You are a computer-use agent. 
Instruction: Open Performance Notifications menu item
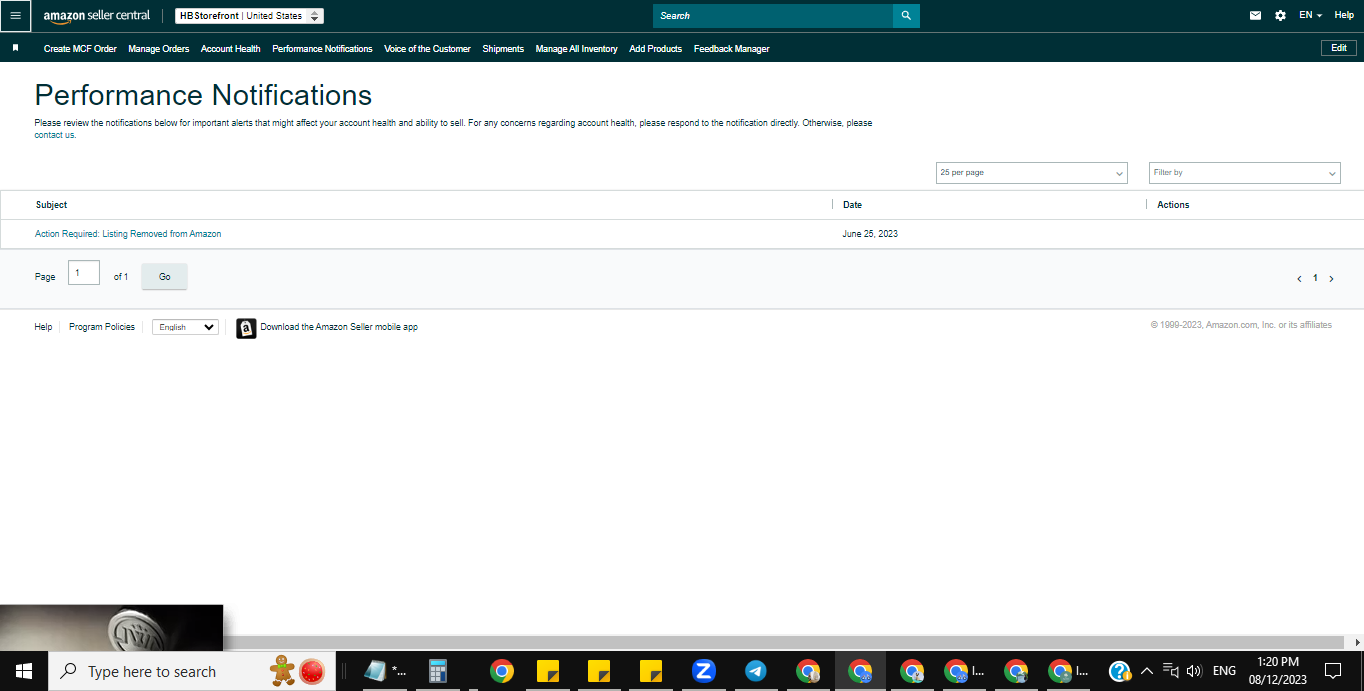coord(322,49)
